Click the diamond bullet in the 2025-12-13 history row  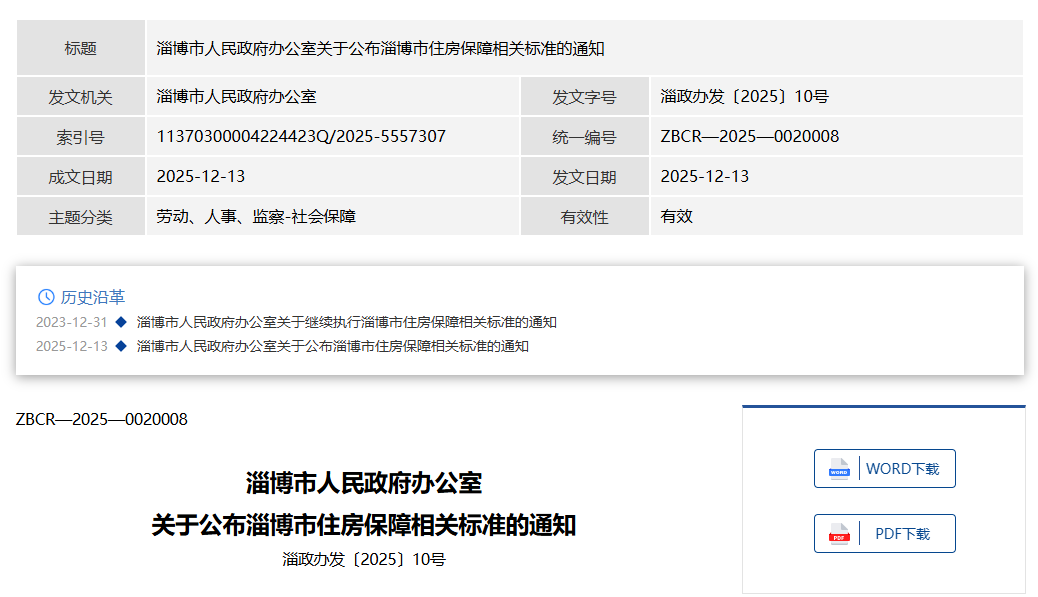coord(121,346)
